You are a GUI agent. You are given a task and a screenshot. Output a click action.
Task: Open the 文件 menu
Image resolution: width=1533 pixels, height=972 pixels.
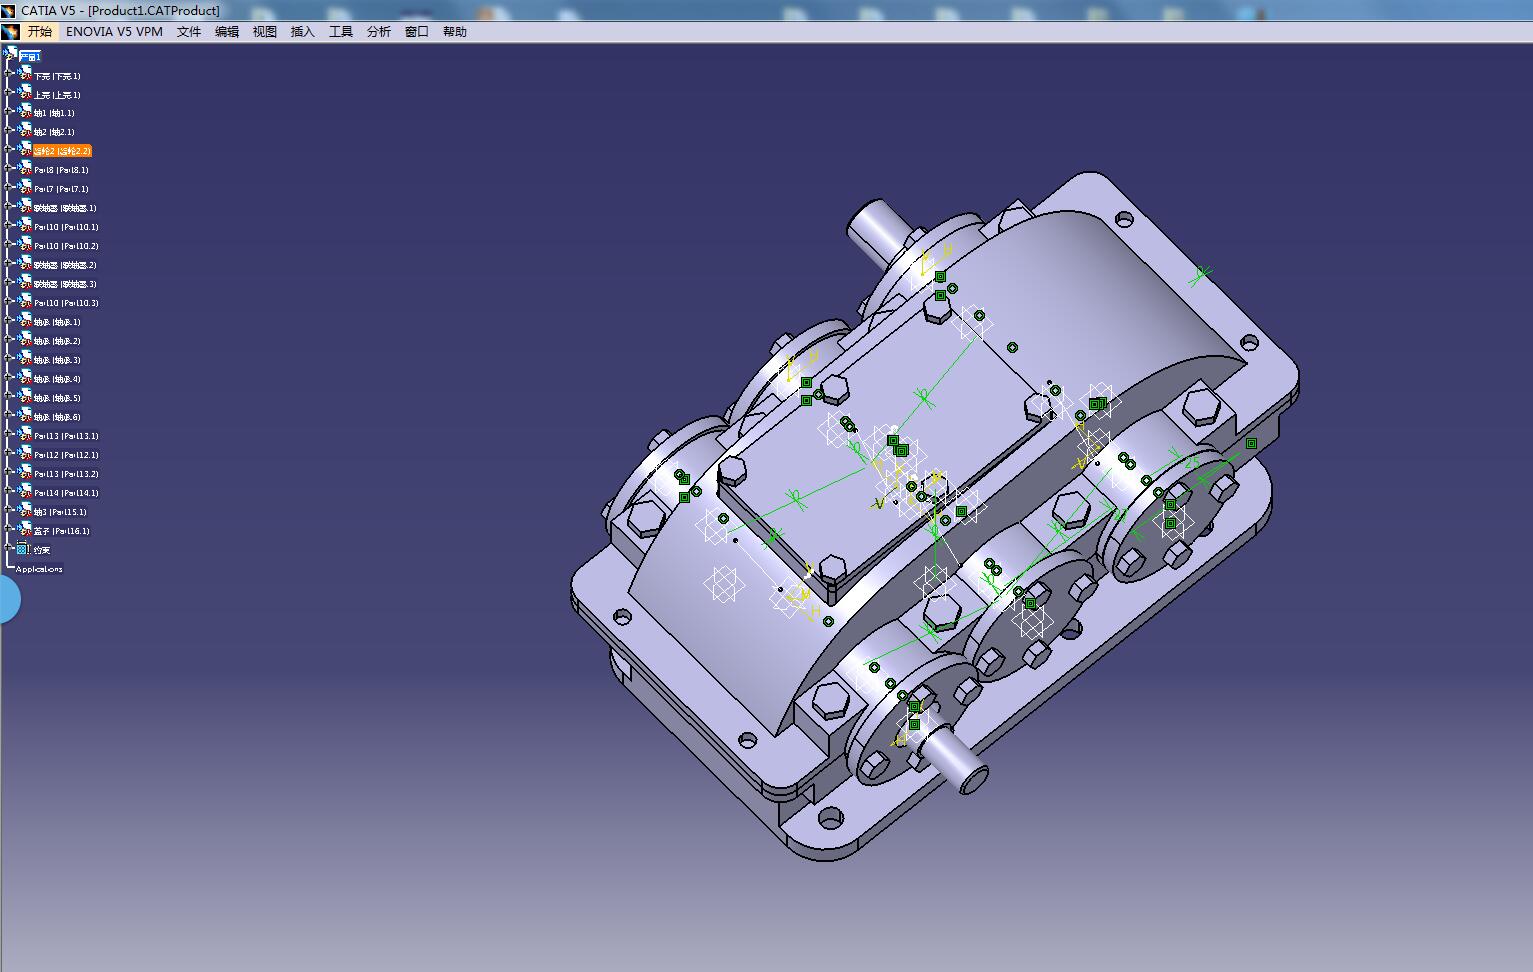[188, 31]
